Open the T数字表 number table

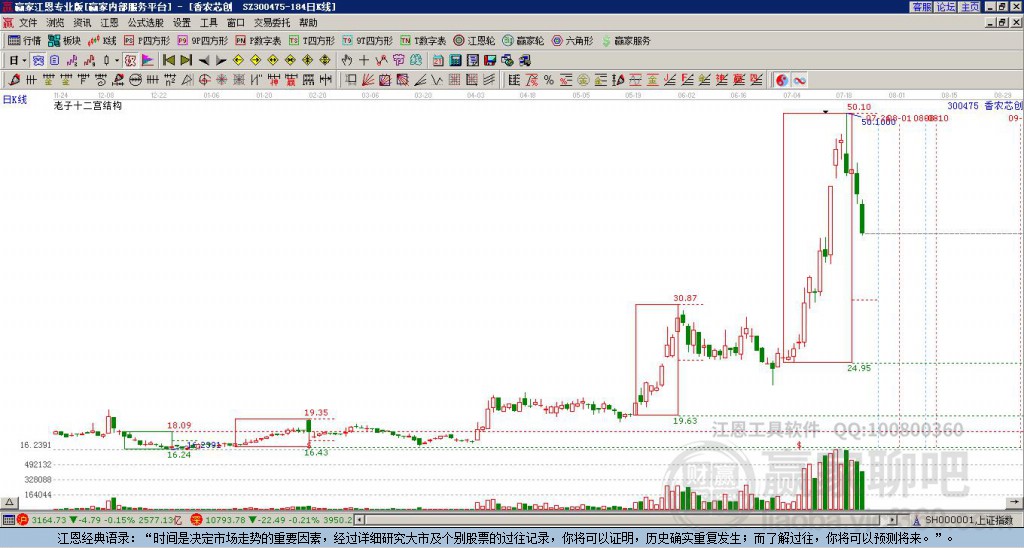click(423, 40)
